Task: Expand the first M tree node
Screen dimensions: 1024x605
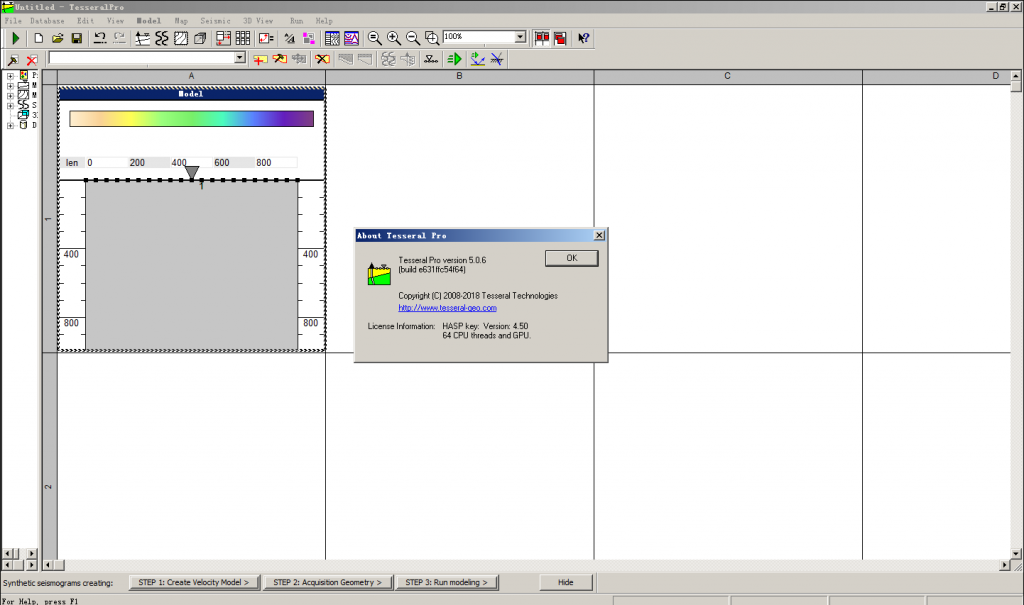Action: pyautogui.click(x=10, y=86)
